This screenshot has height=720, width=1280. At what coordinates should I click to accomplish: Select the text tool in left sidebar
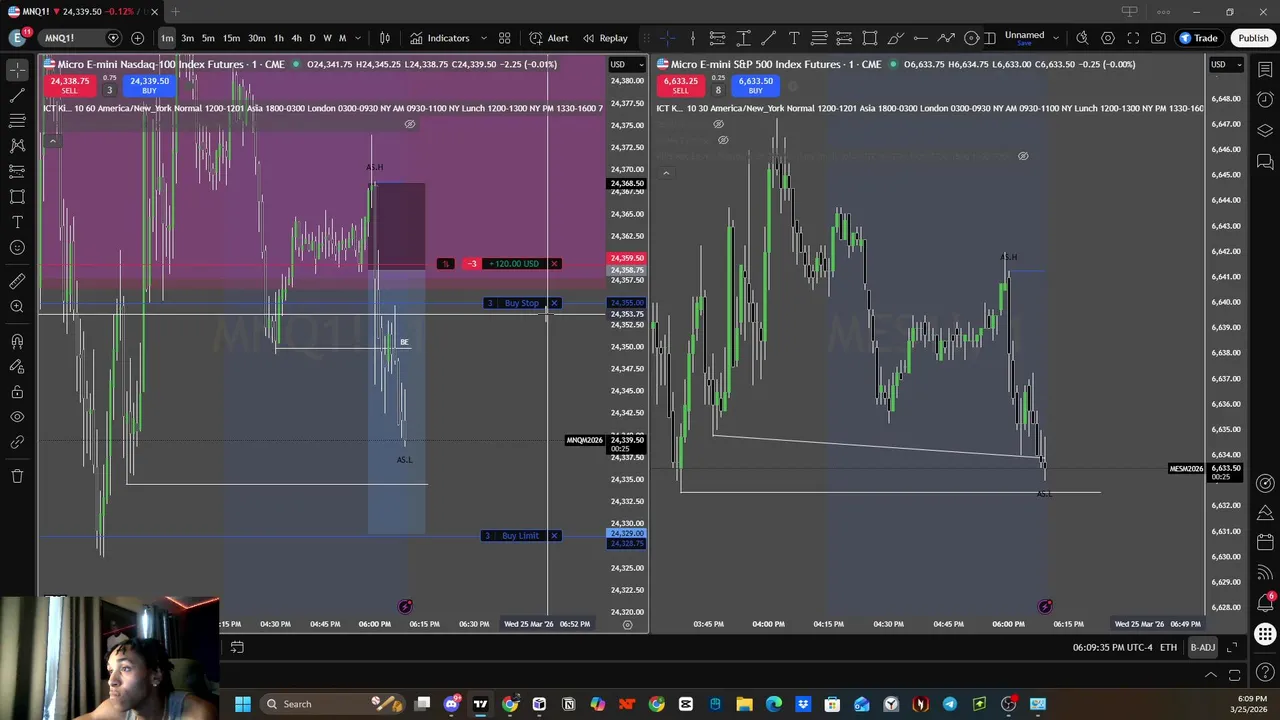(x=17, y=222)
